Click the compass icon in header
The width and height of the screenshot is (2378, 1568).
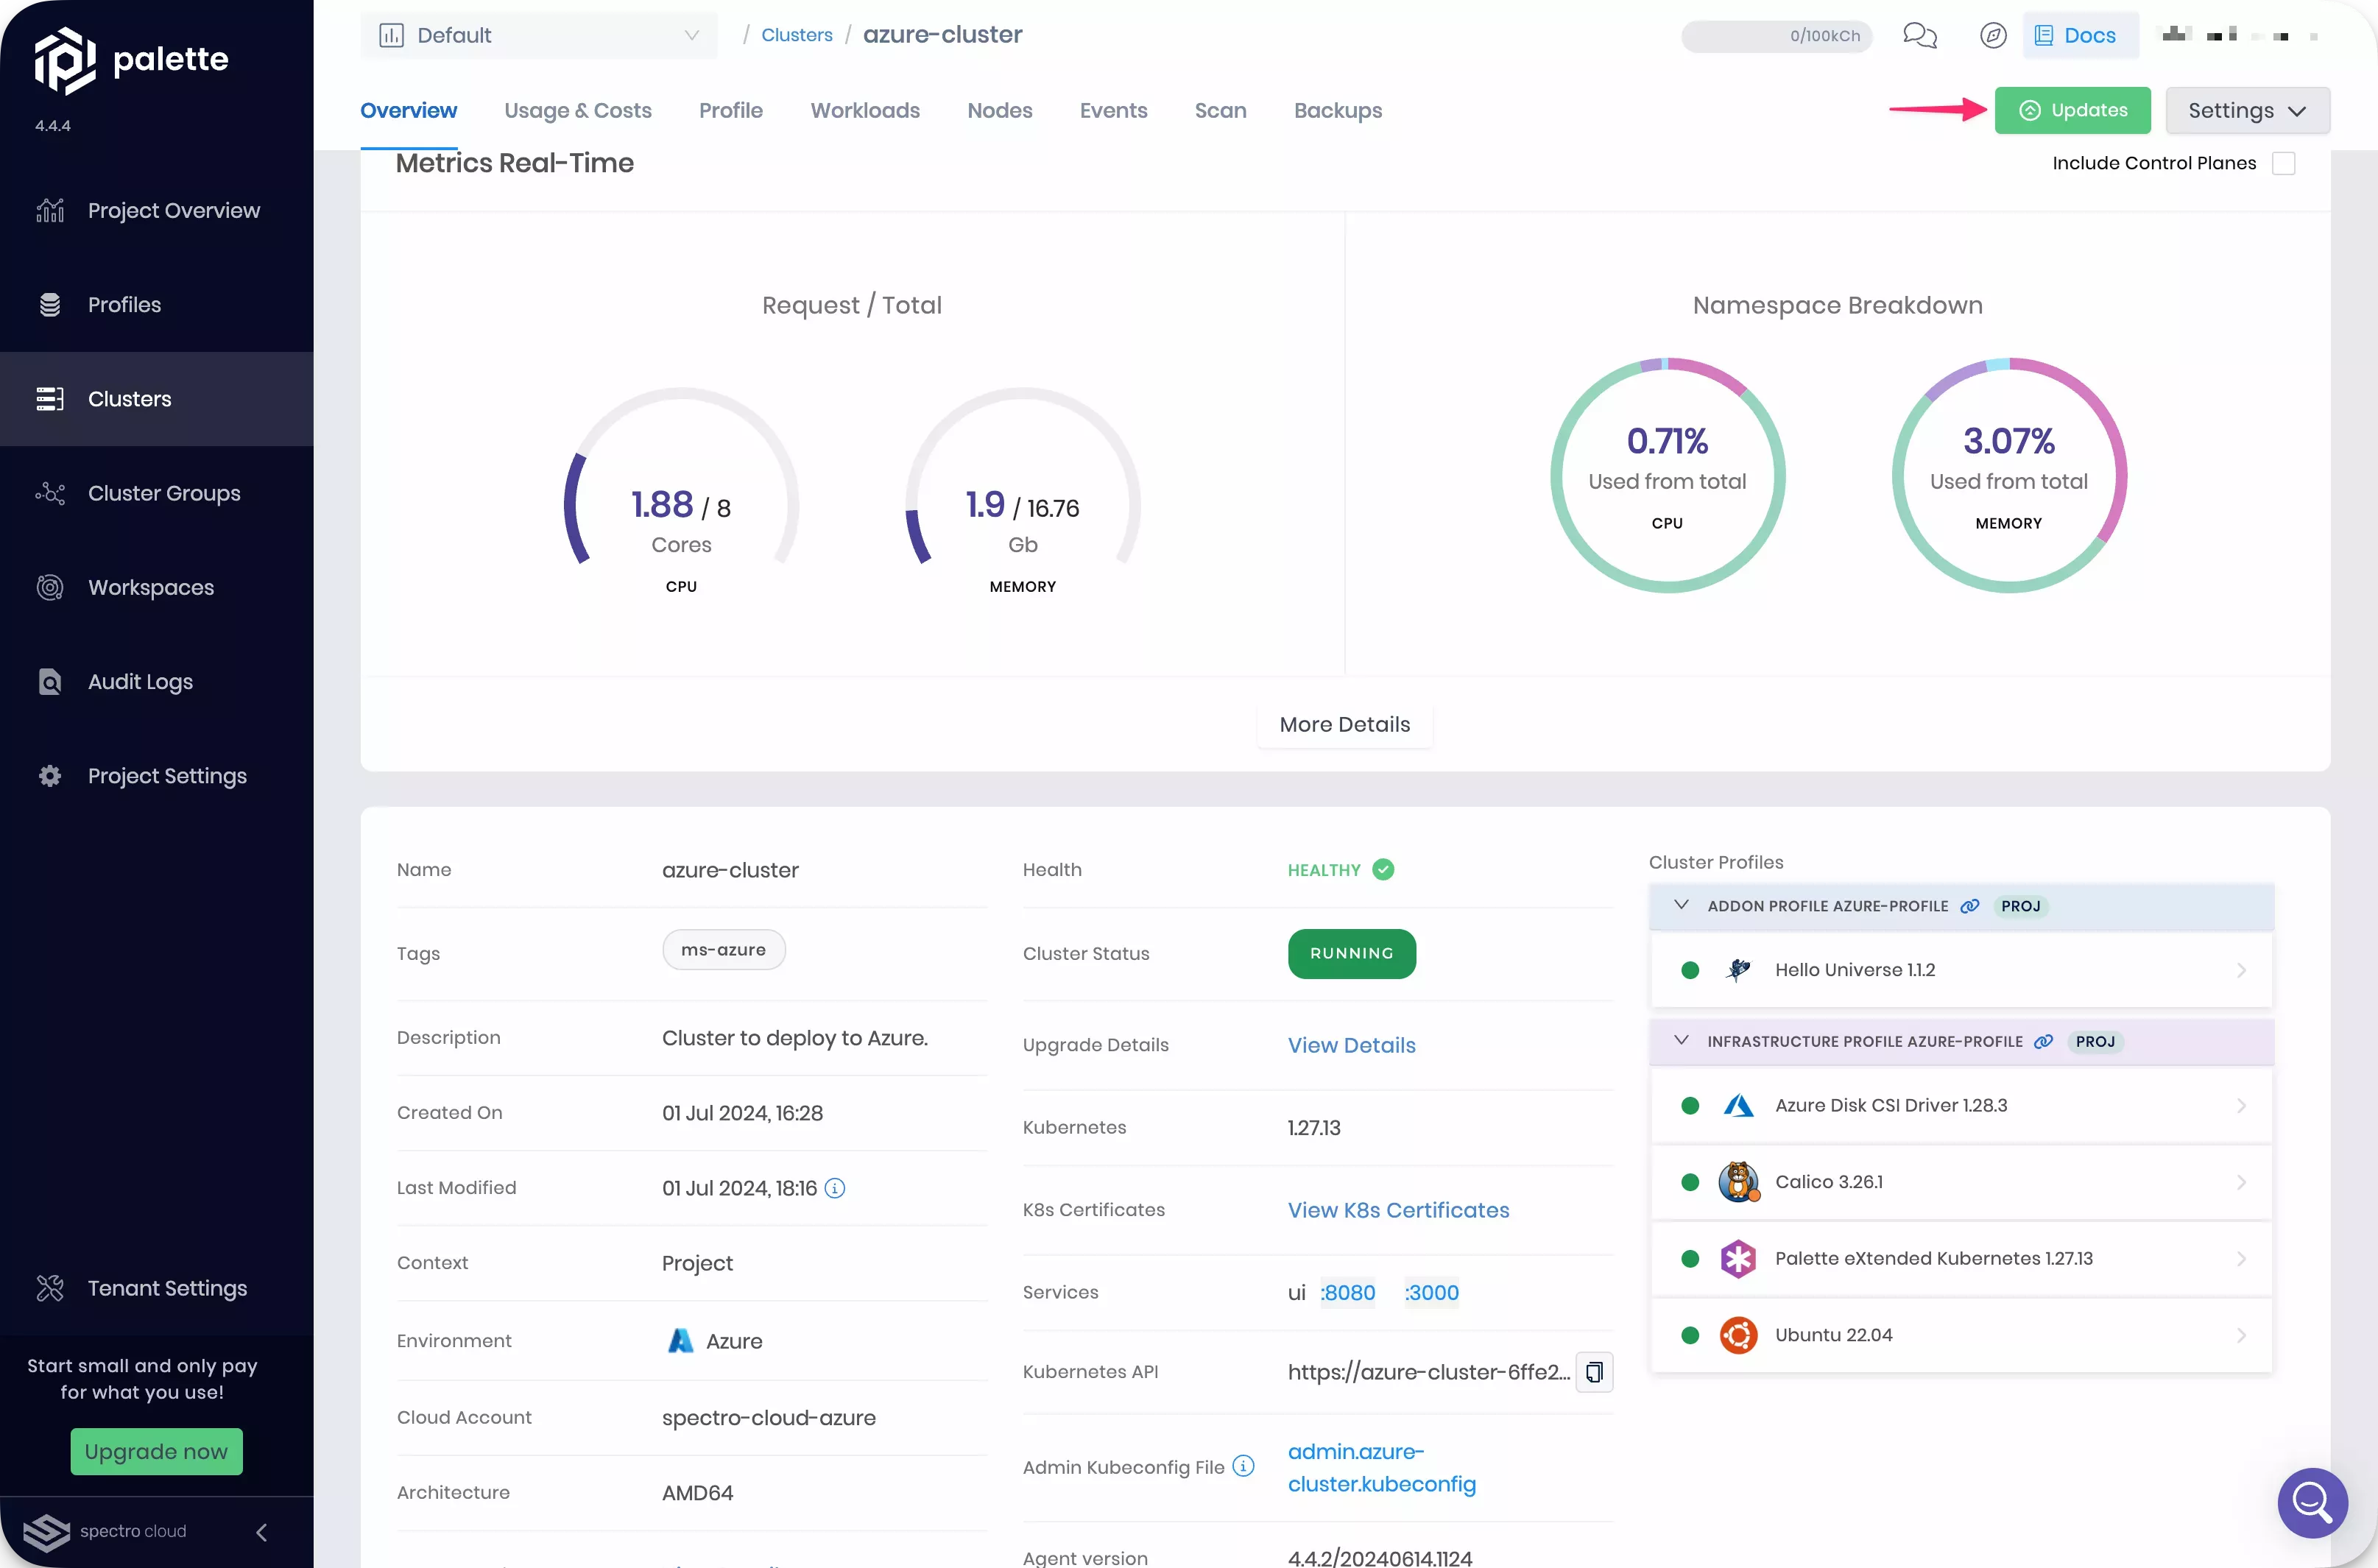(1992, 36)
